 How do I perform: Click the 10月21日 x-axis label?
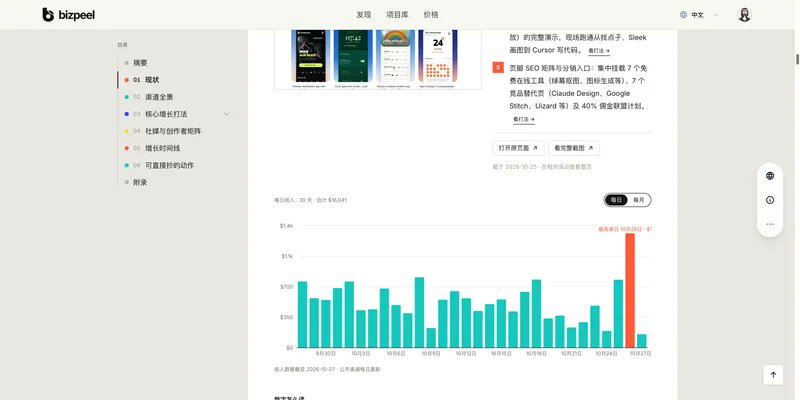pyautogui.click(x=571, y=354)
